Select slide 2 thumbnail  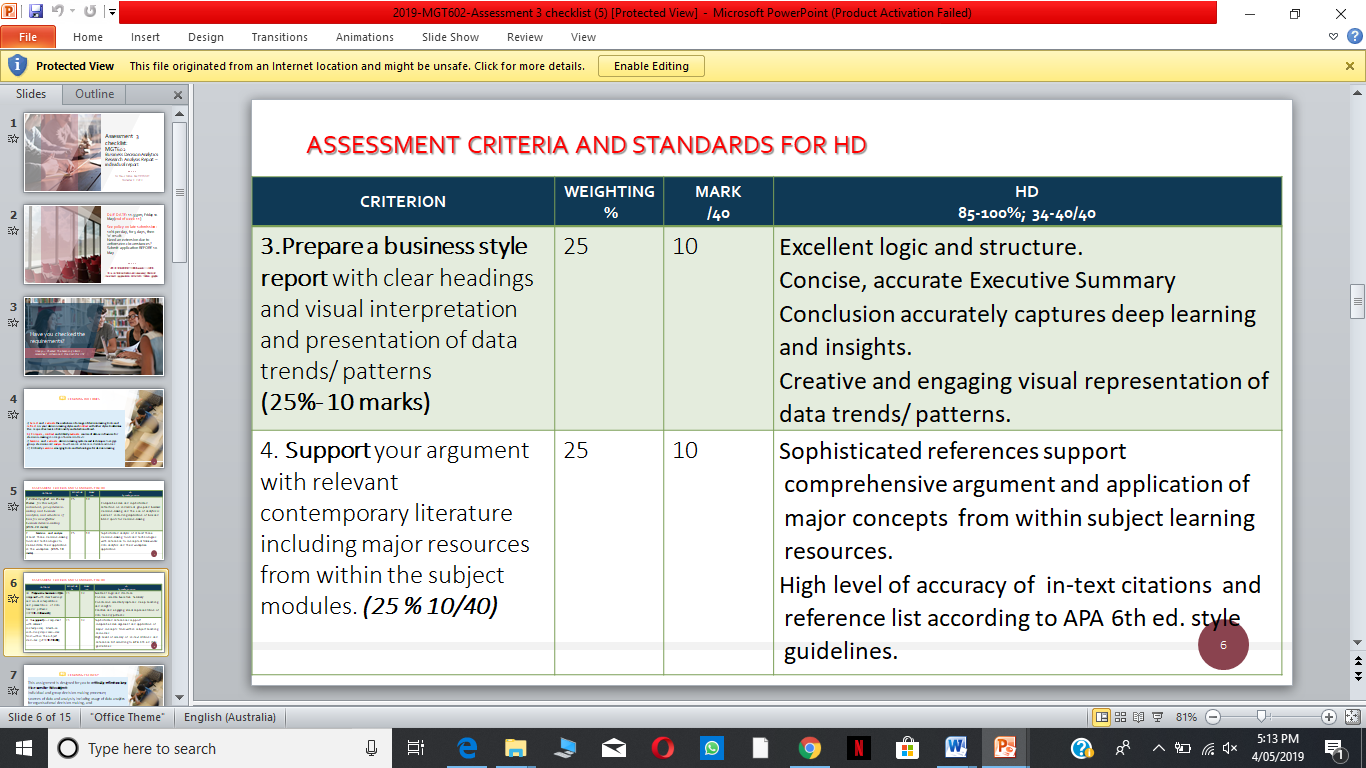pos(94,244)
